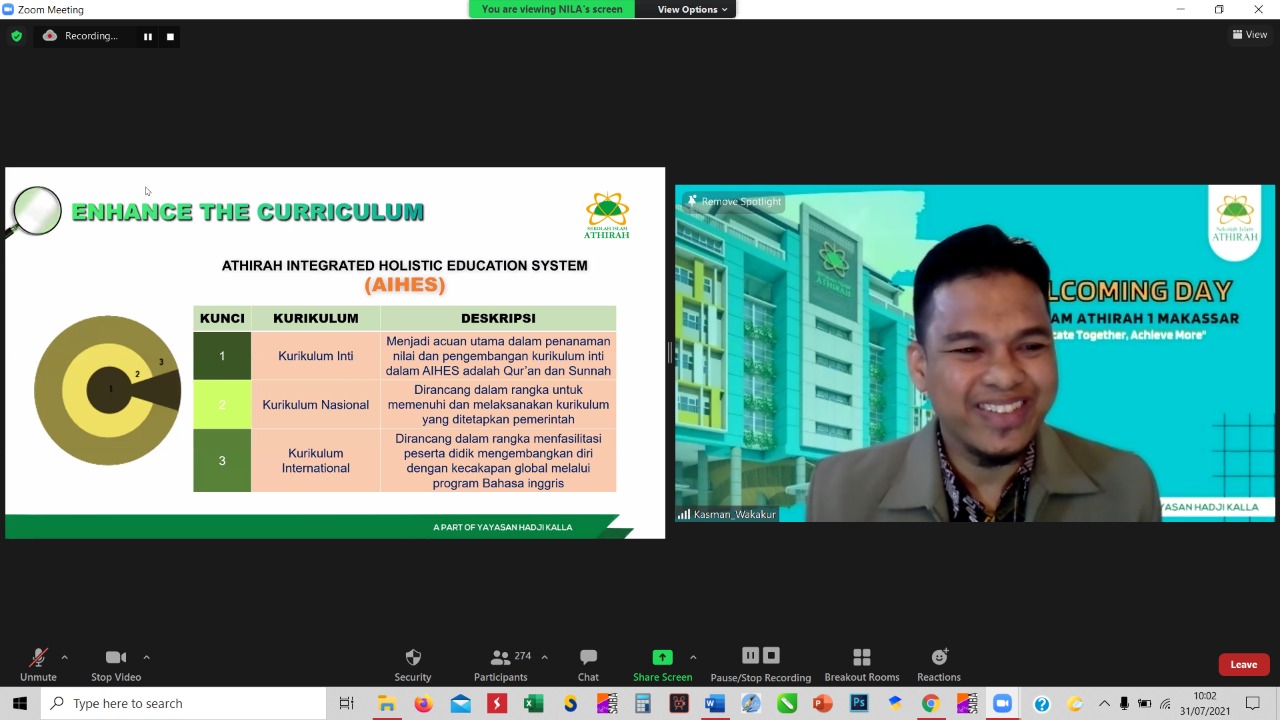The height and width of the screenshot is (720, 1280).
Task: Click the encryption shield icon
Action: tap(16, 36)
